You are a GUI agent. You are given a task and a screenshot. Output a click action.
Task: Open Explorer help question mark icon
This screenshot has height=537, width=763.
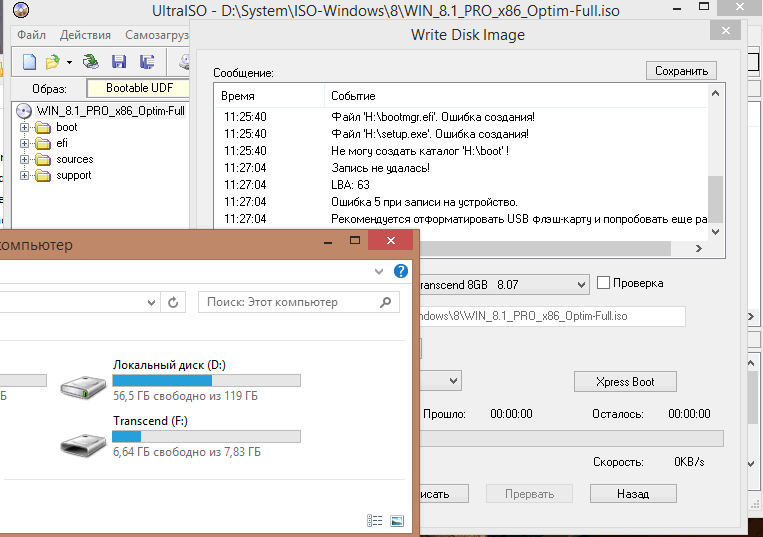[x=401, y=271]
